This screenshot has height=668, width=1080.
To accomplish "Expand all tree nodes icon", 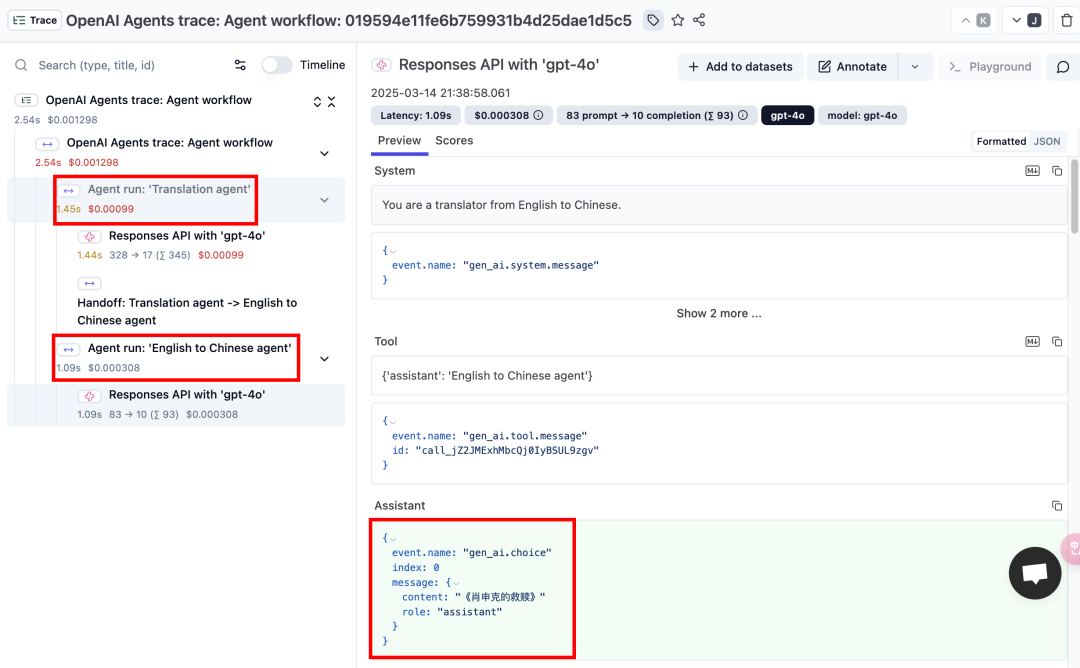I will (317, 102).
